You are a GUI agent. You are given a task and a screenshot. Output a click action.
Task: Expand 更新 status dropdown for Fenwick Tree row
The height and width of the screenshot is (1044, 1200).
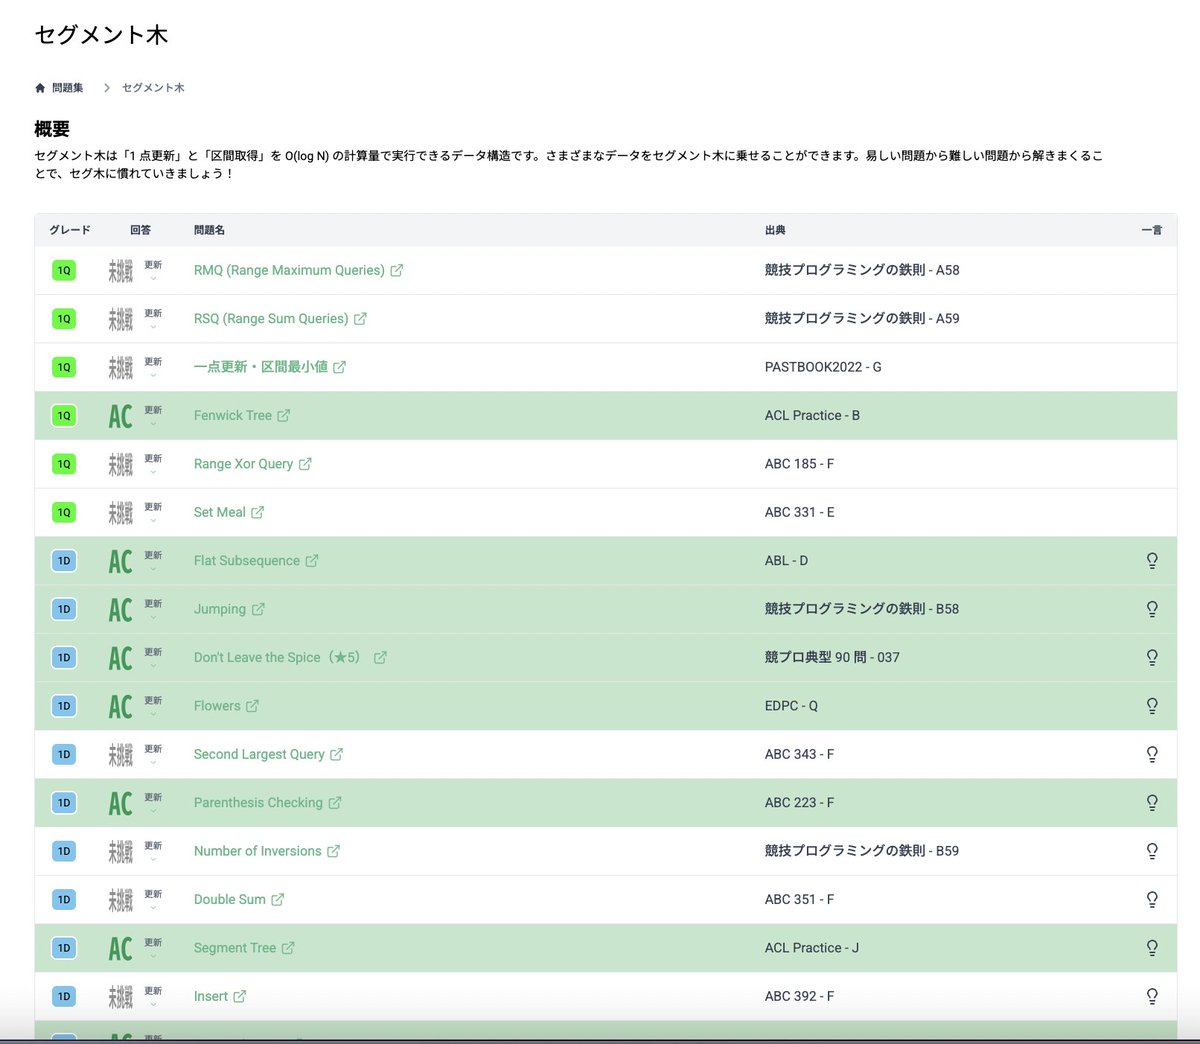pyautogui.click(x=153, y=416)
